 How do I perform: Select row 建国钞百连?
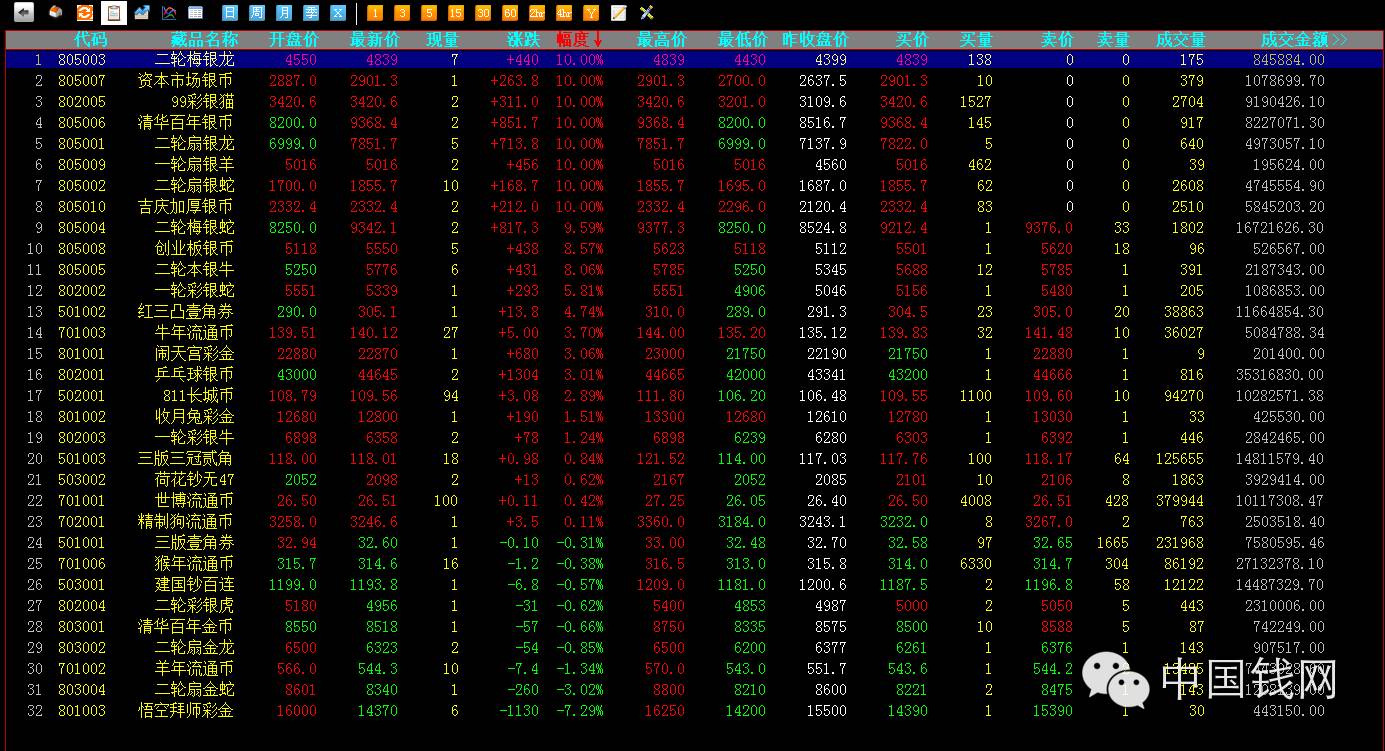pos(692,584)
